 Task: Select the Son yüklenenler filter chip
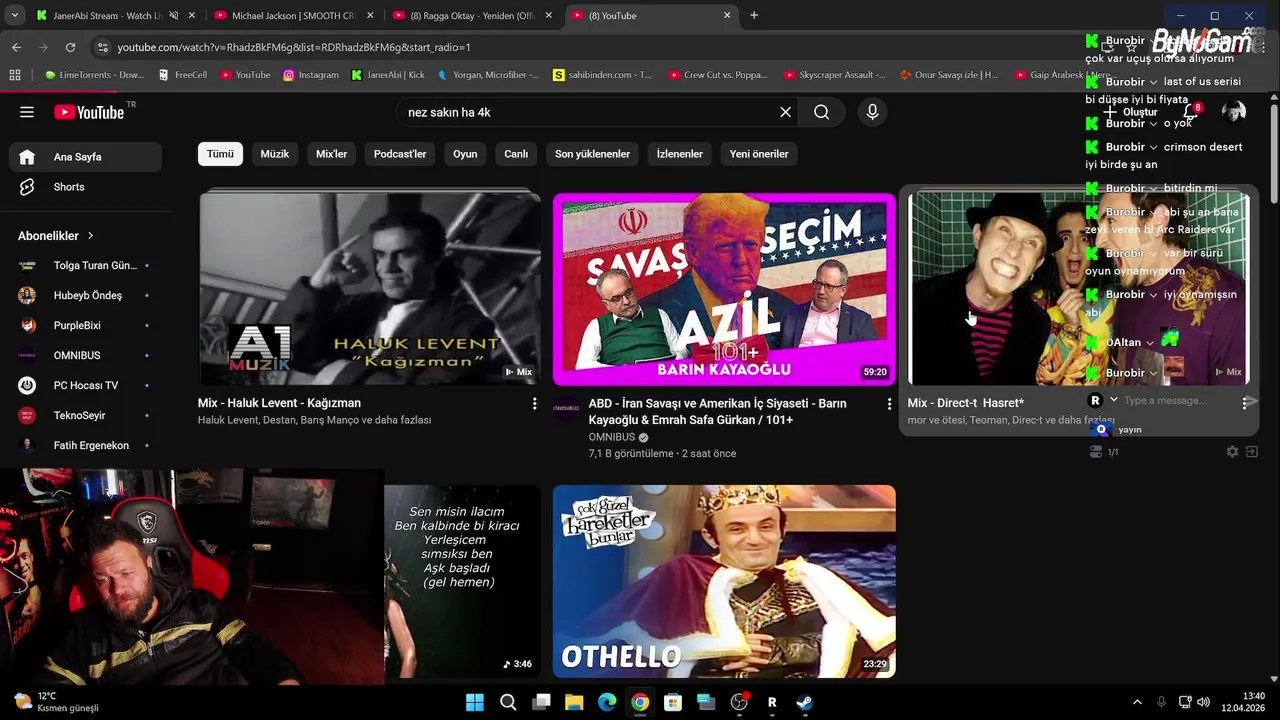coord(592,154)
